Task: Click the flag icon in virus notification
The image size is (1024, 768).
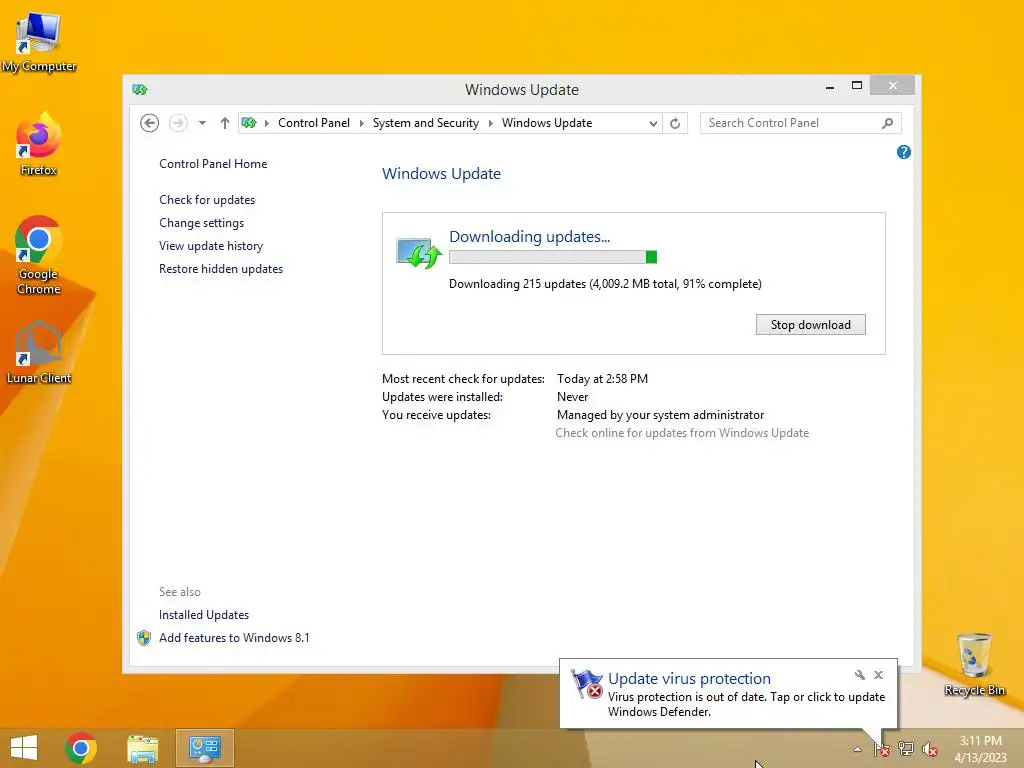Action: (x=586, y=684)
